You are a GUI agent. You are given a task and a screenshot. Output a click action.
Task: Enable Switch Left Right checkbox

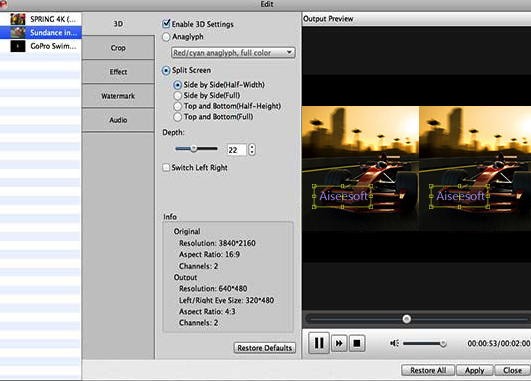click(x=166, y=167)
